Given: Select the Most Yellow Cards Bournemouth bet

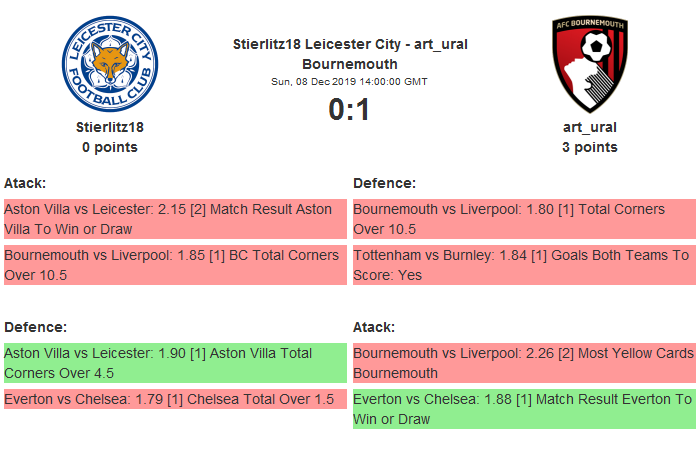Looking at the screenshot, I should pyautogui.click(x=523, y=363).
